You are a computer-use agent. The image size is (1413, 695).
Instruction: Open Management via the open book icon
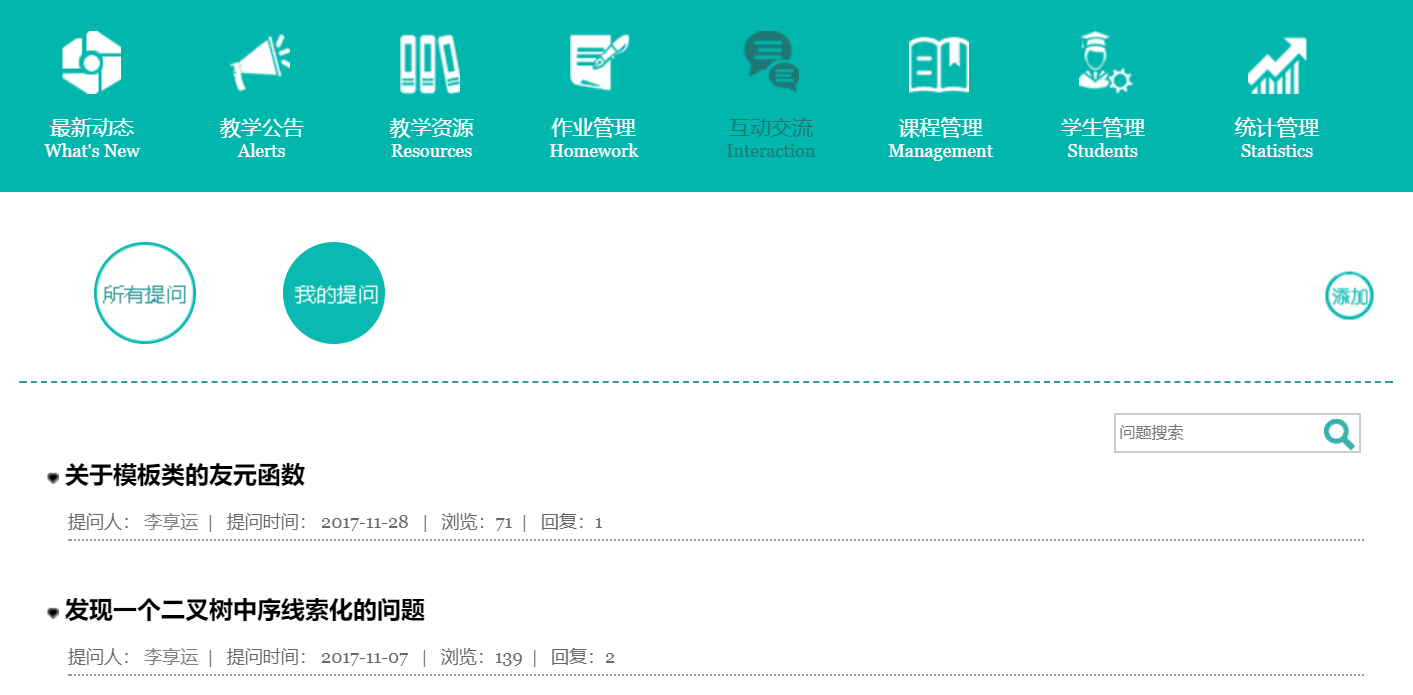pyautogui.click(x=939, y=64)
